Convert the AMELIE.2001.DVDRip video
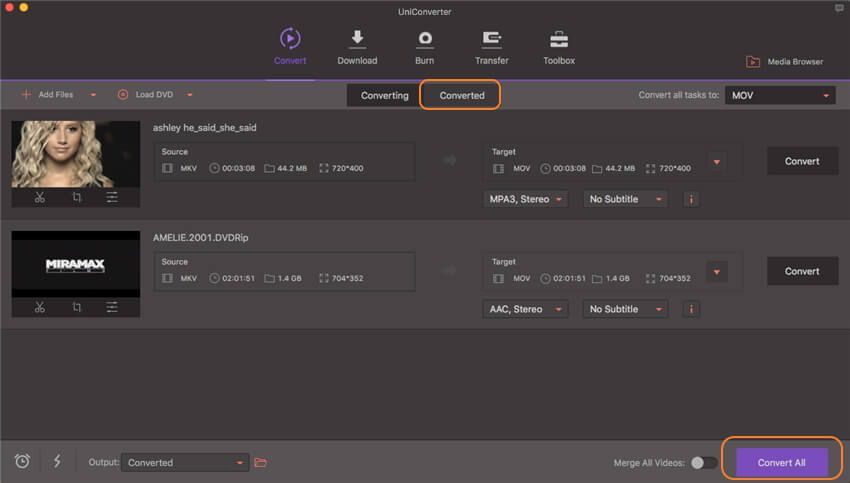The image size is (850, 483). coord(802,271)
